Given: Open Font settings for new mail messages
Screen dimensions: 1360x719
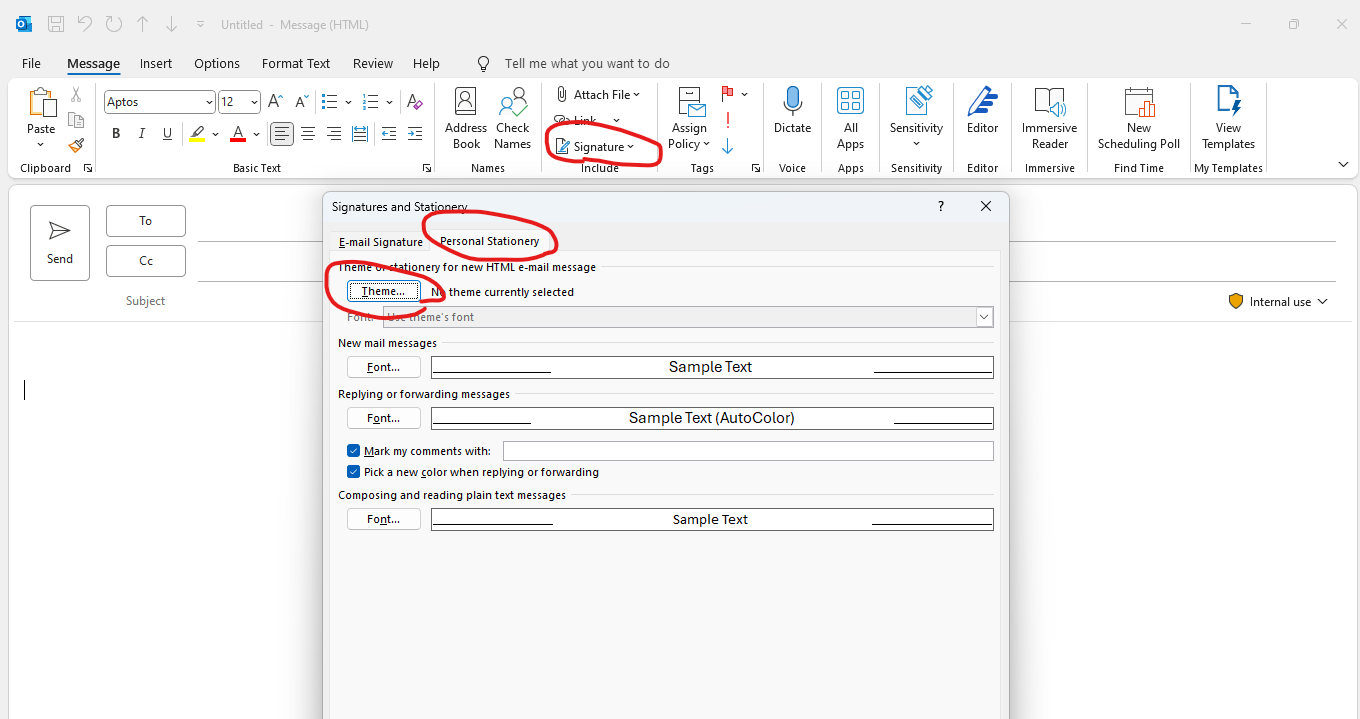Looking at the screenshot, I should 383,366.
